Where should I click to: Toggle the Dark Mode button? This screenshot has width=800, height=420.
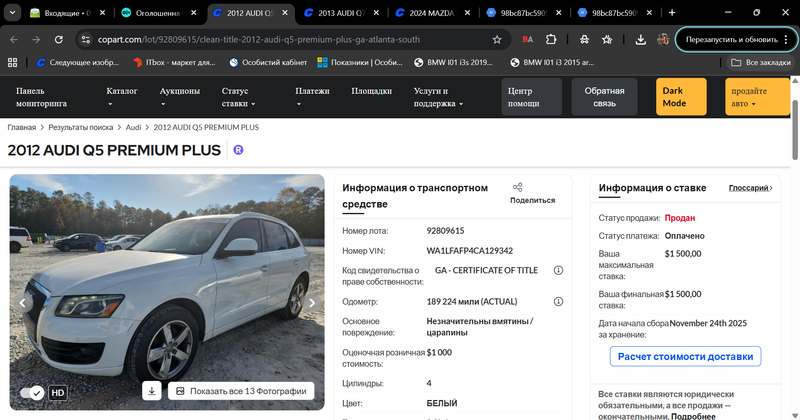coord(681,97)
